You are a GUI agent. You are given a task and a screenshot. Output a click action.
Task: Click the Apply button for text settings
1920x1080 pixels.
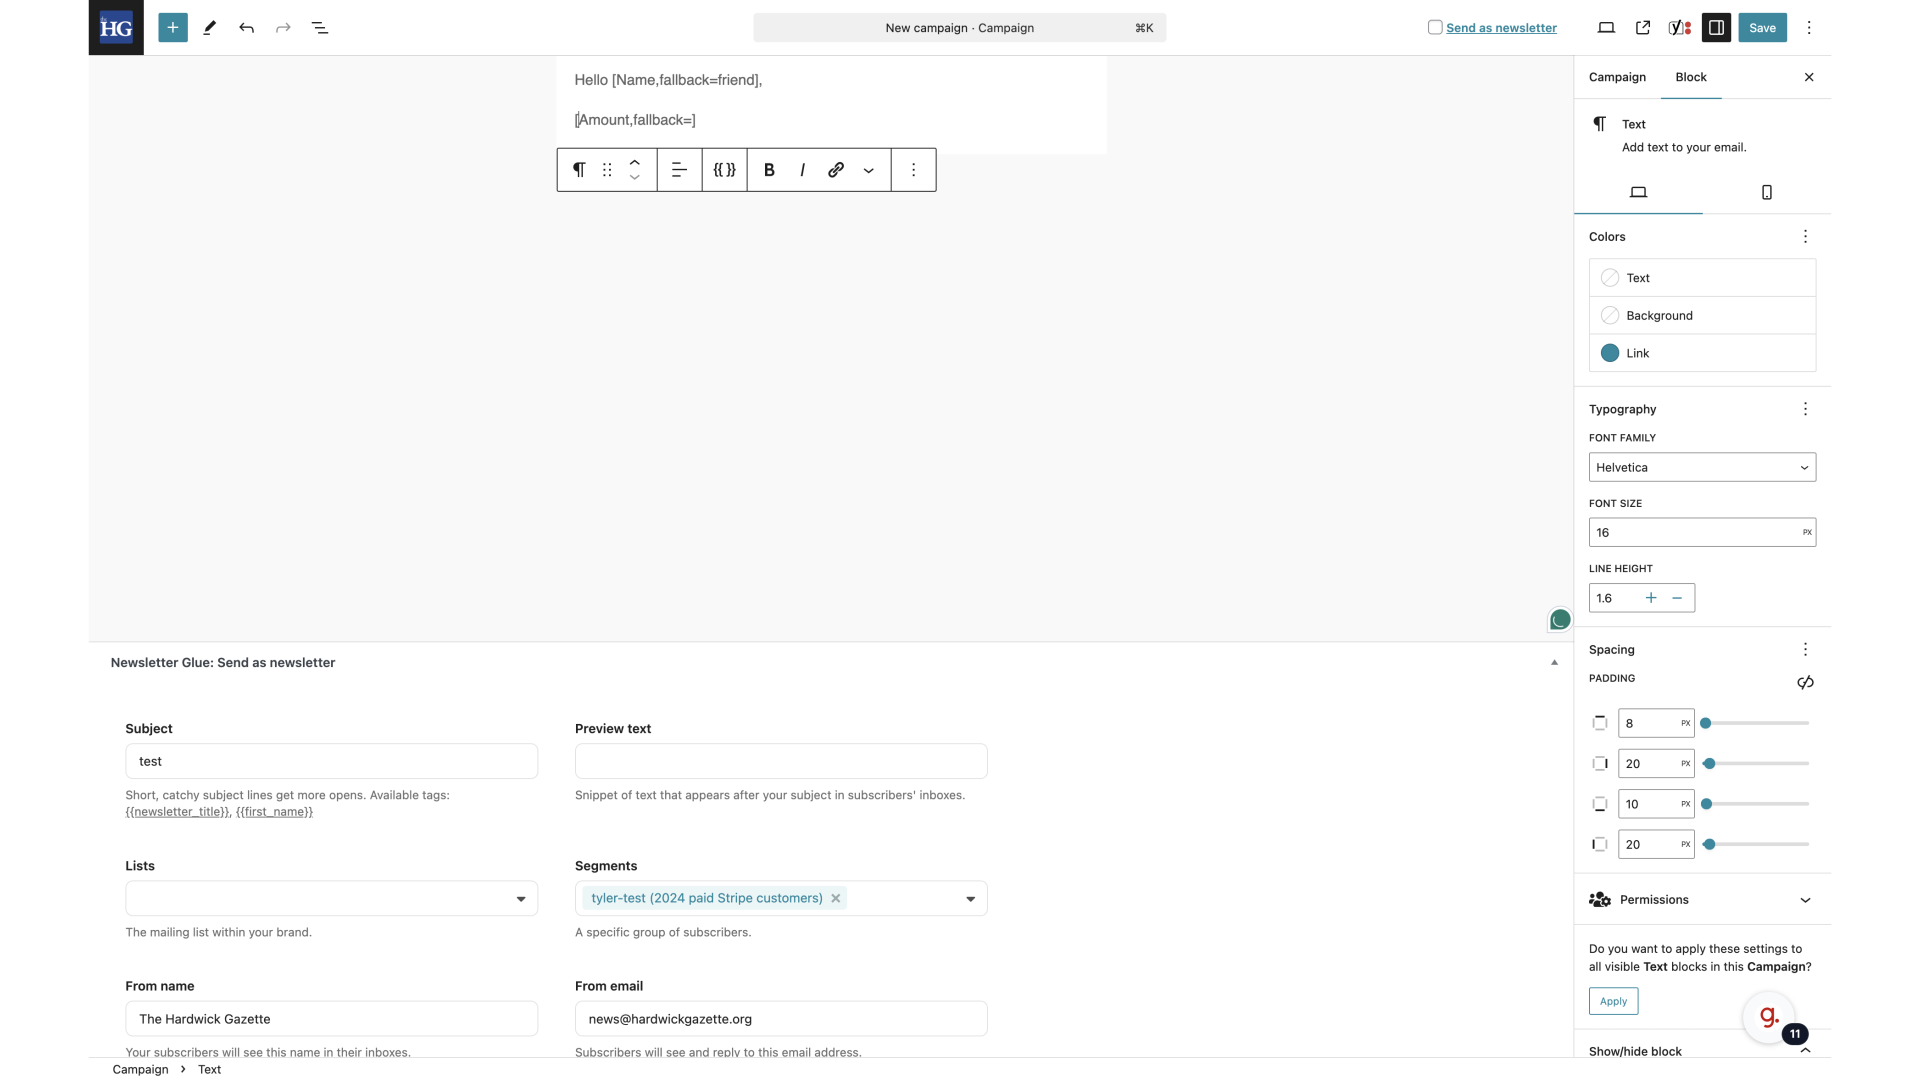pos(1613,1000)
